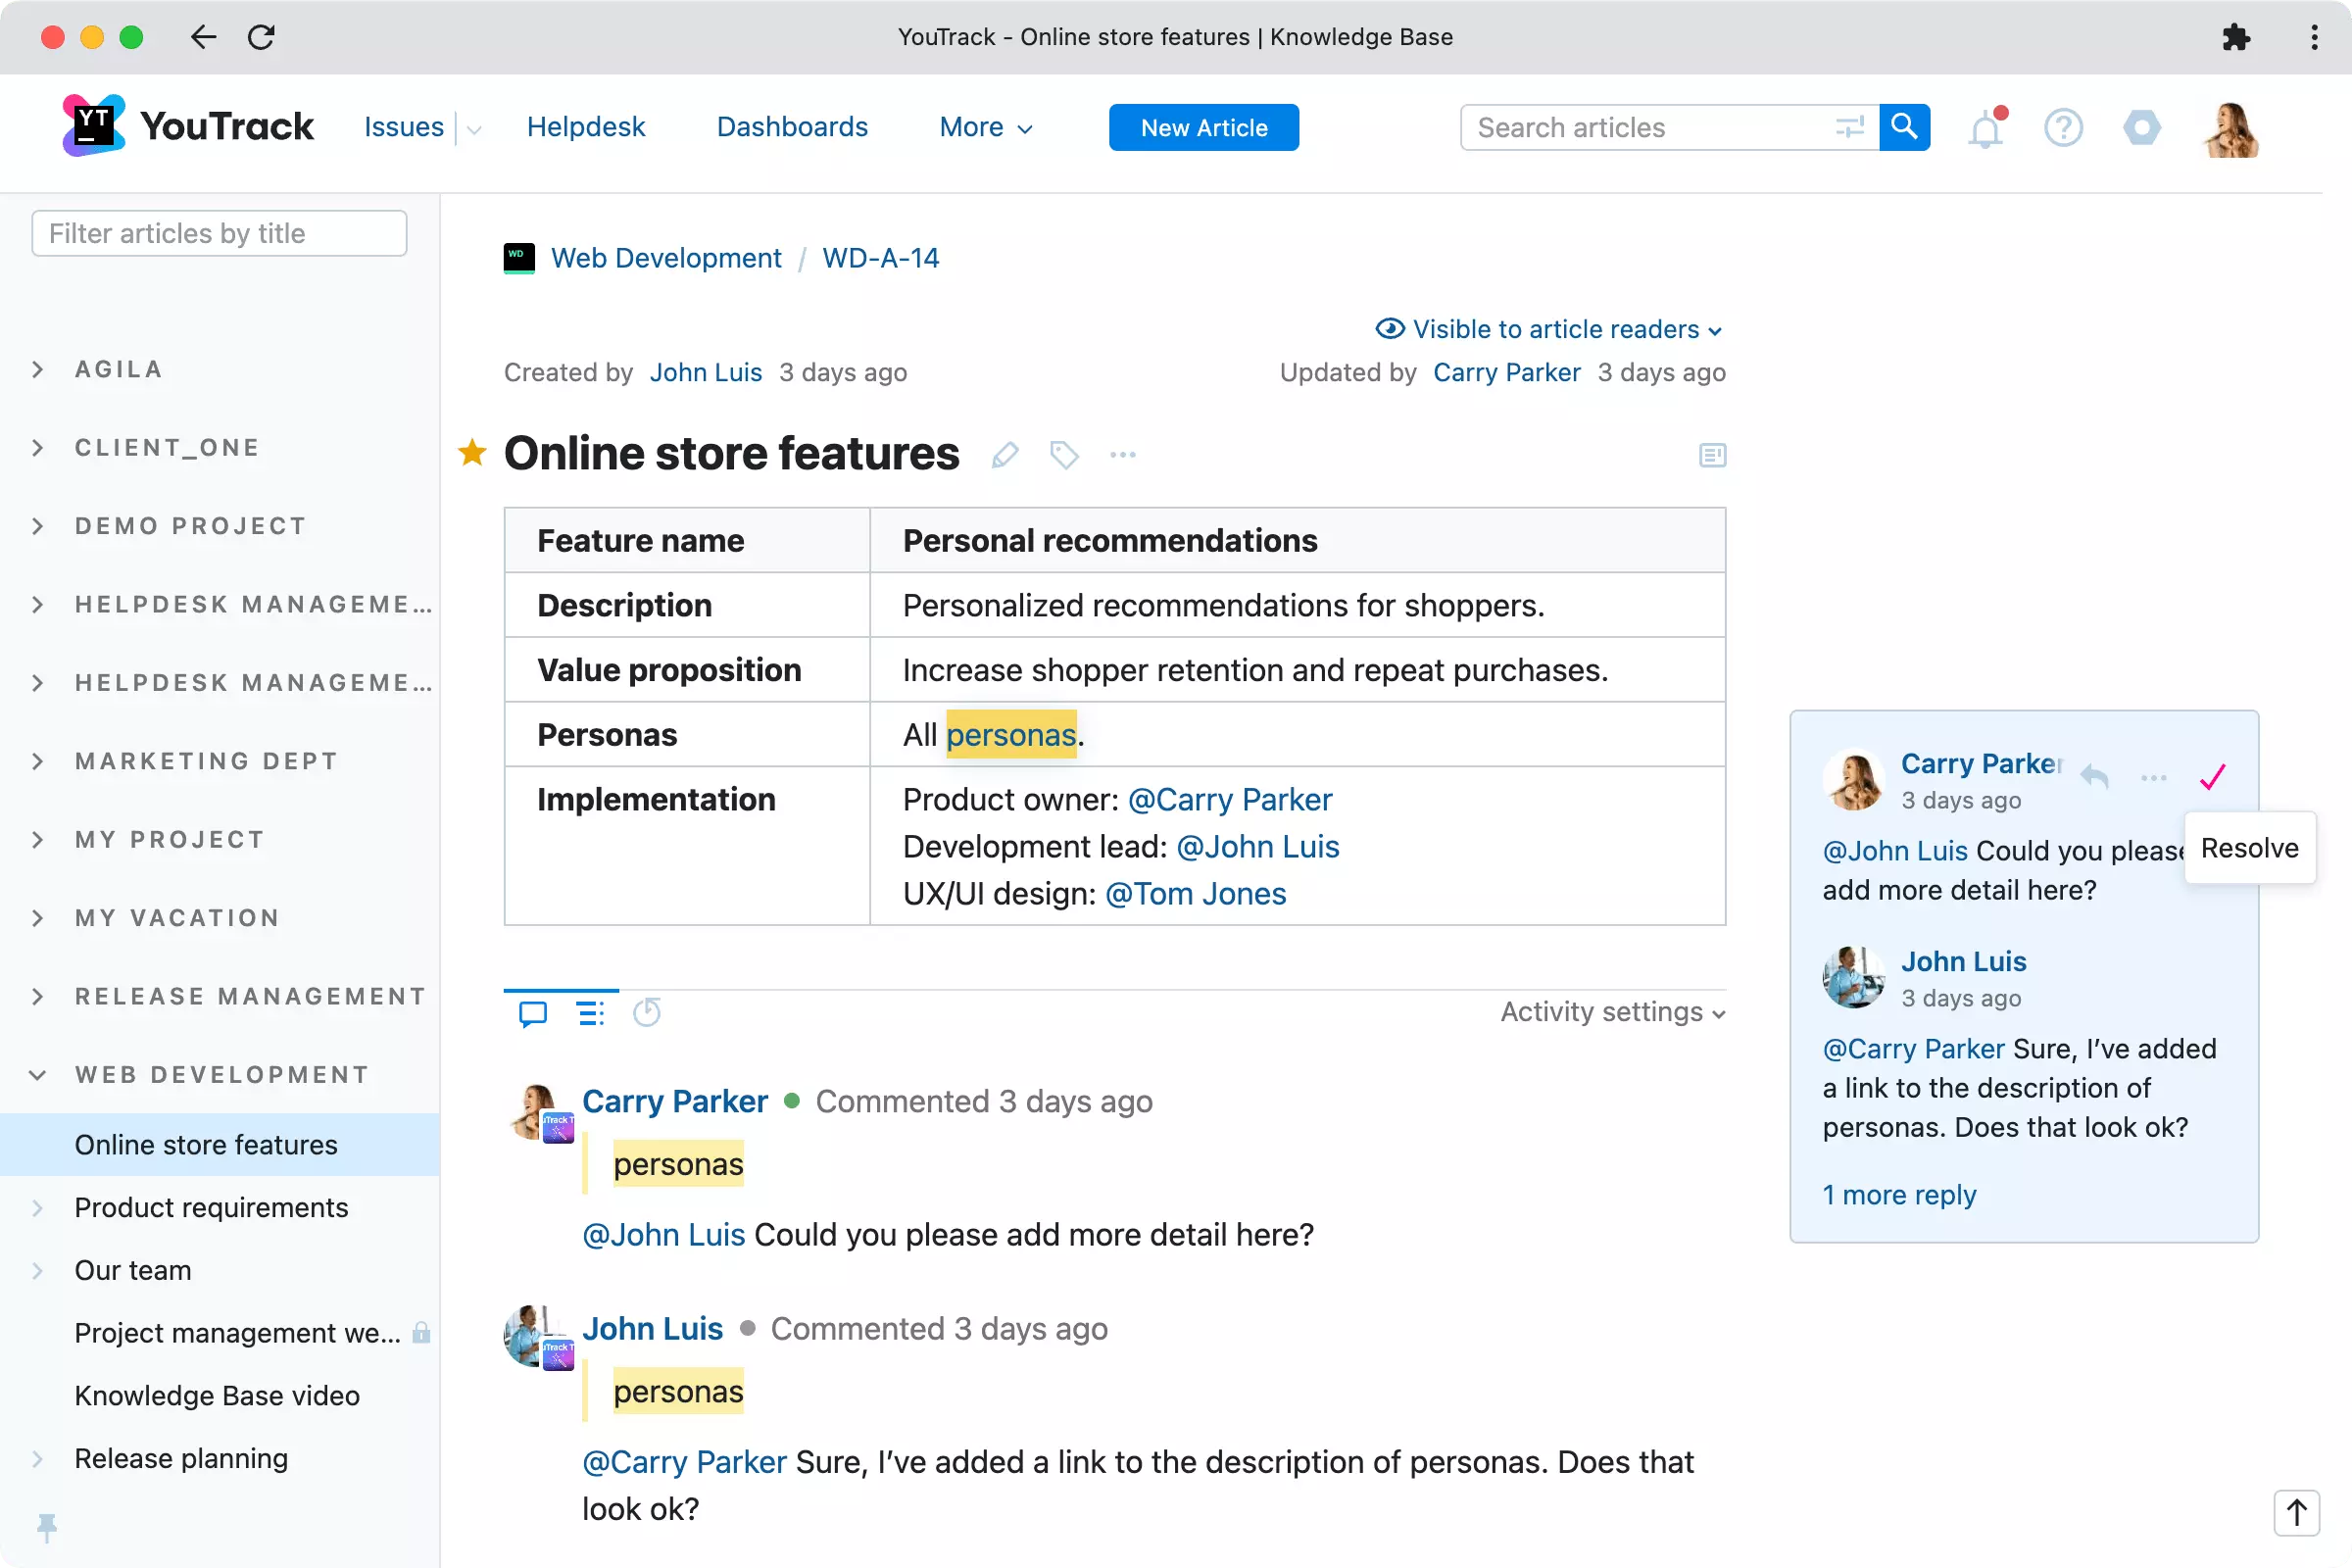Viewport: 2352px width, 1568px height.
Task: Click the comment thread icon in activity bar
Action: pyautogui.click(x=532, y=1013)
